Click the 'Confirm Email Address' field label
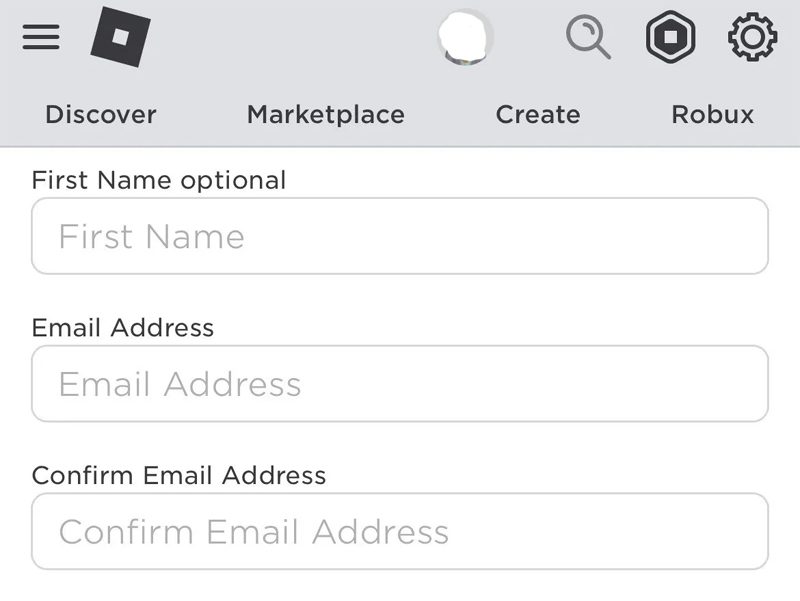 click(x=178, y=475)
